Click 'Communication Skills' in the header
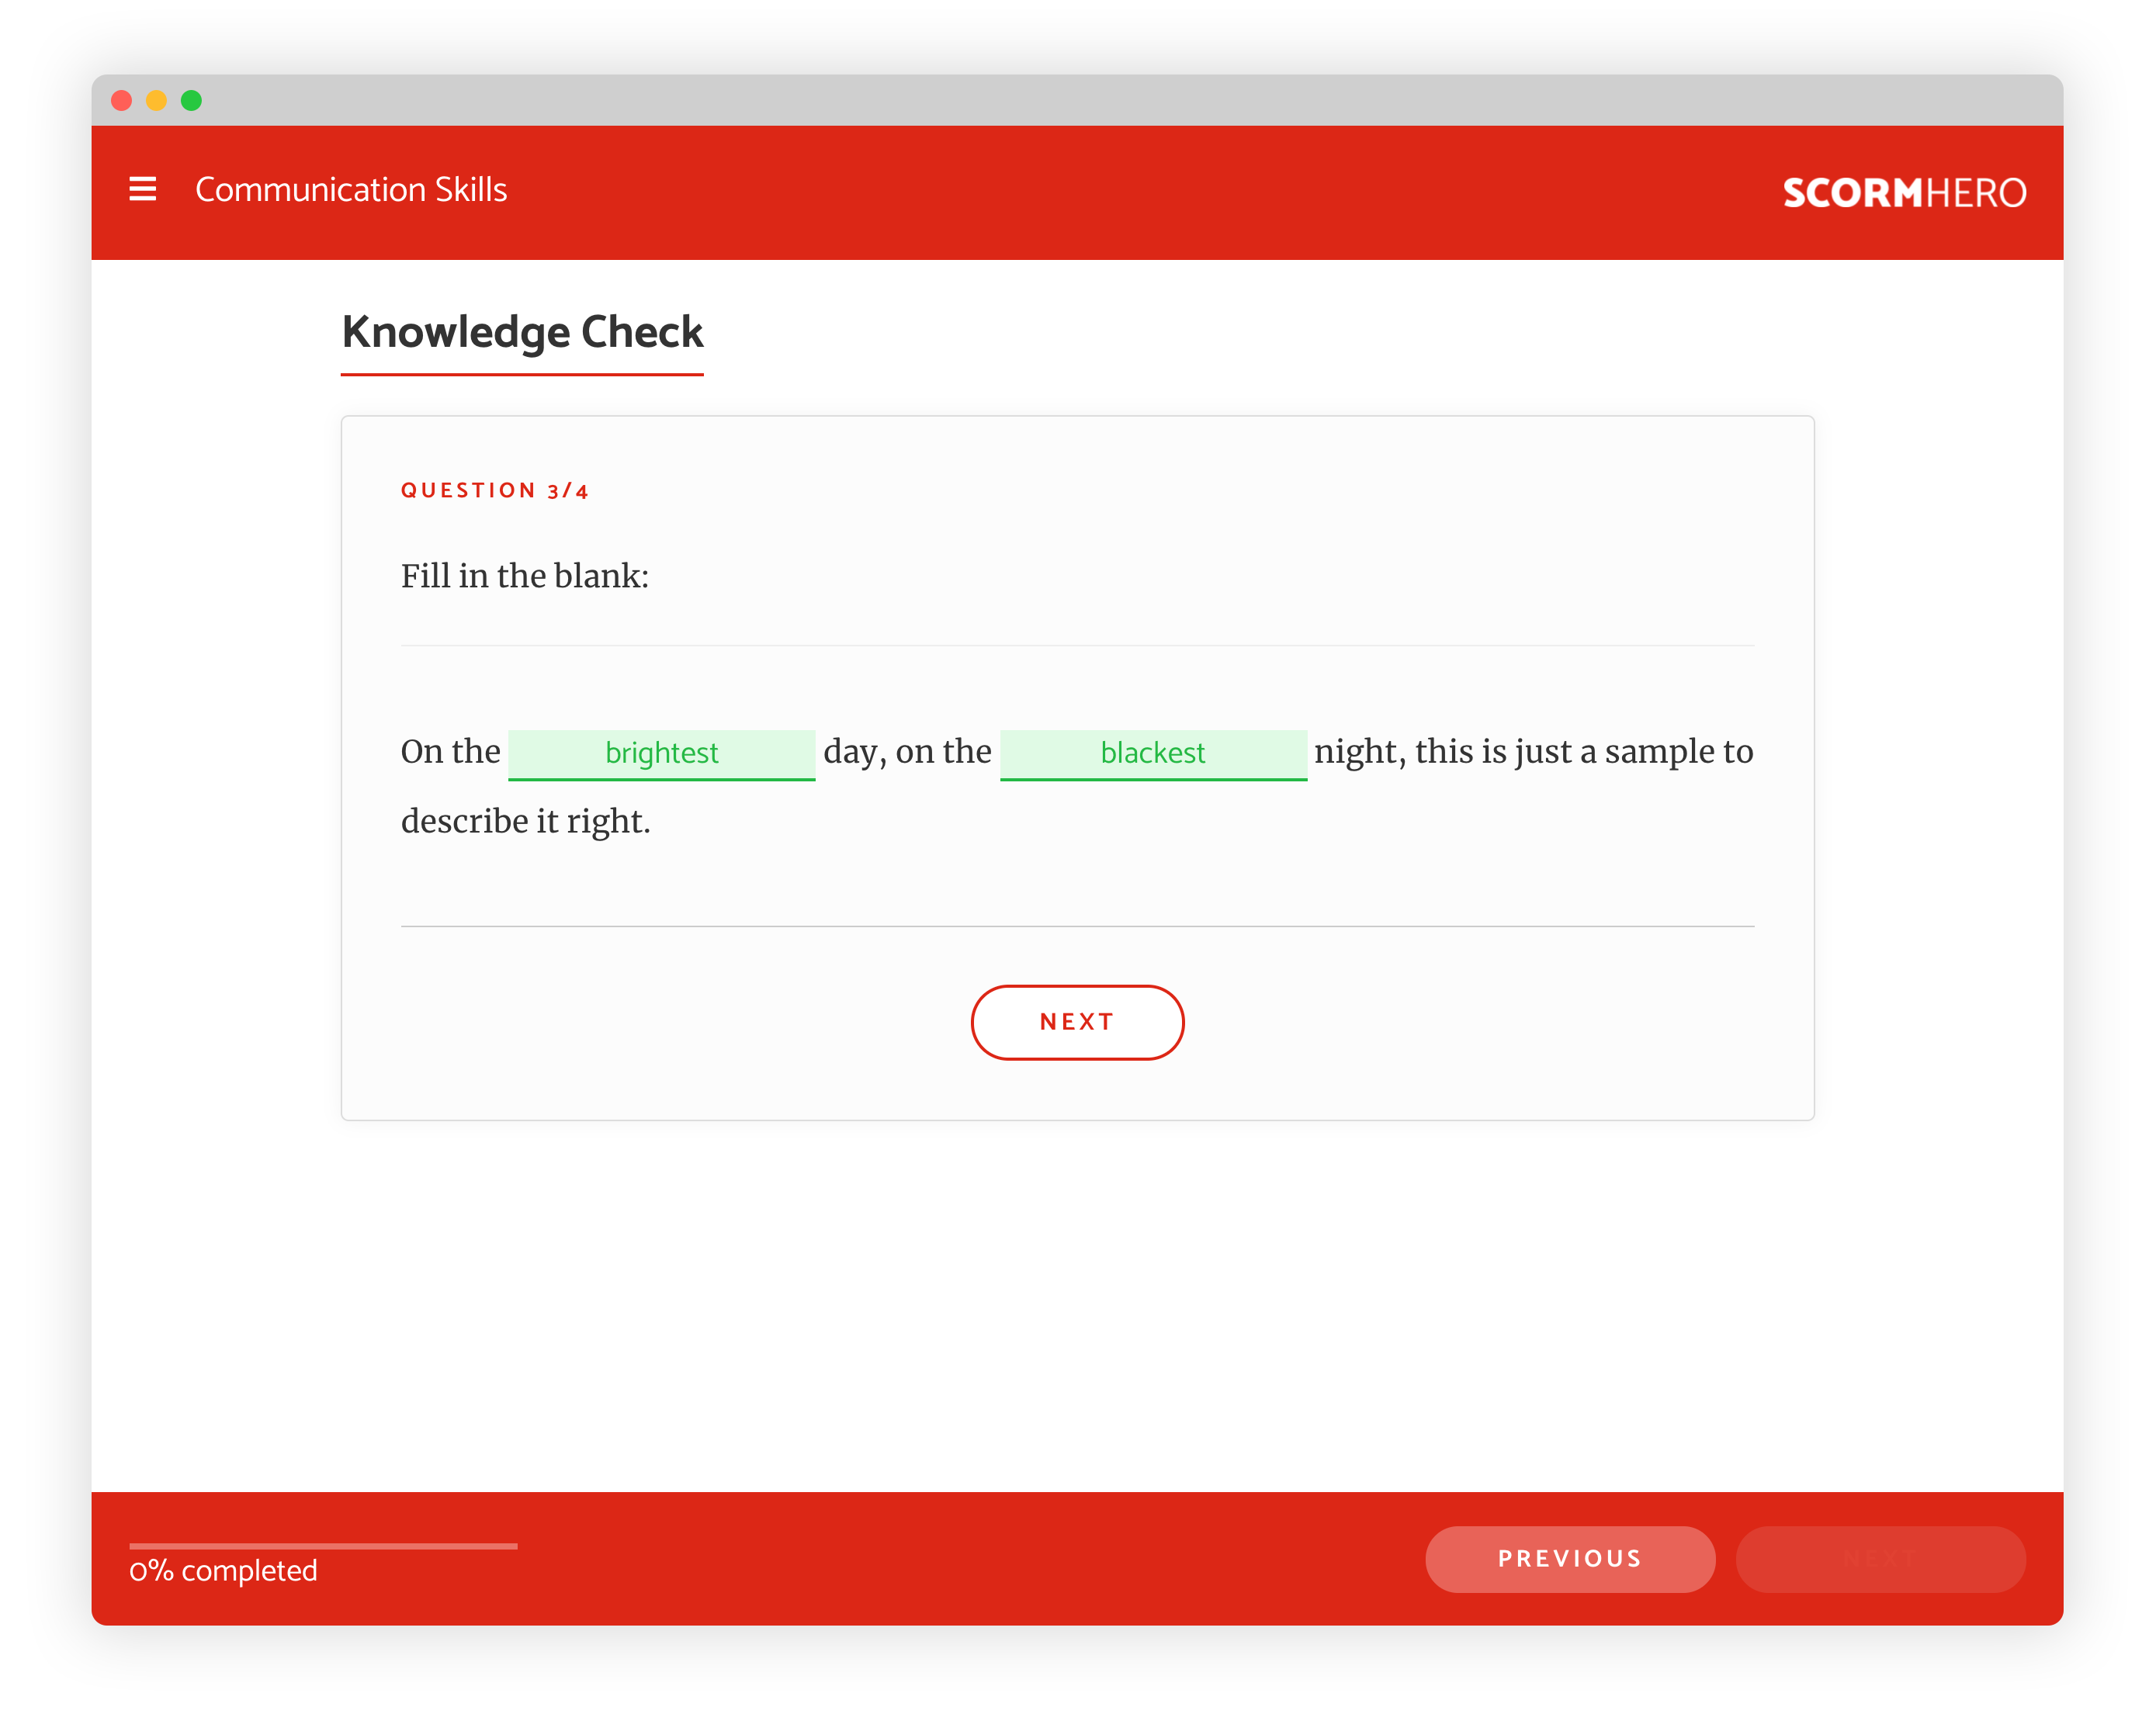This screenshot has width=2156, height=1721. [x=352, y=189]
